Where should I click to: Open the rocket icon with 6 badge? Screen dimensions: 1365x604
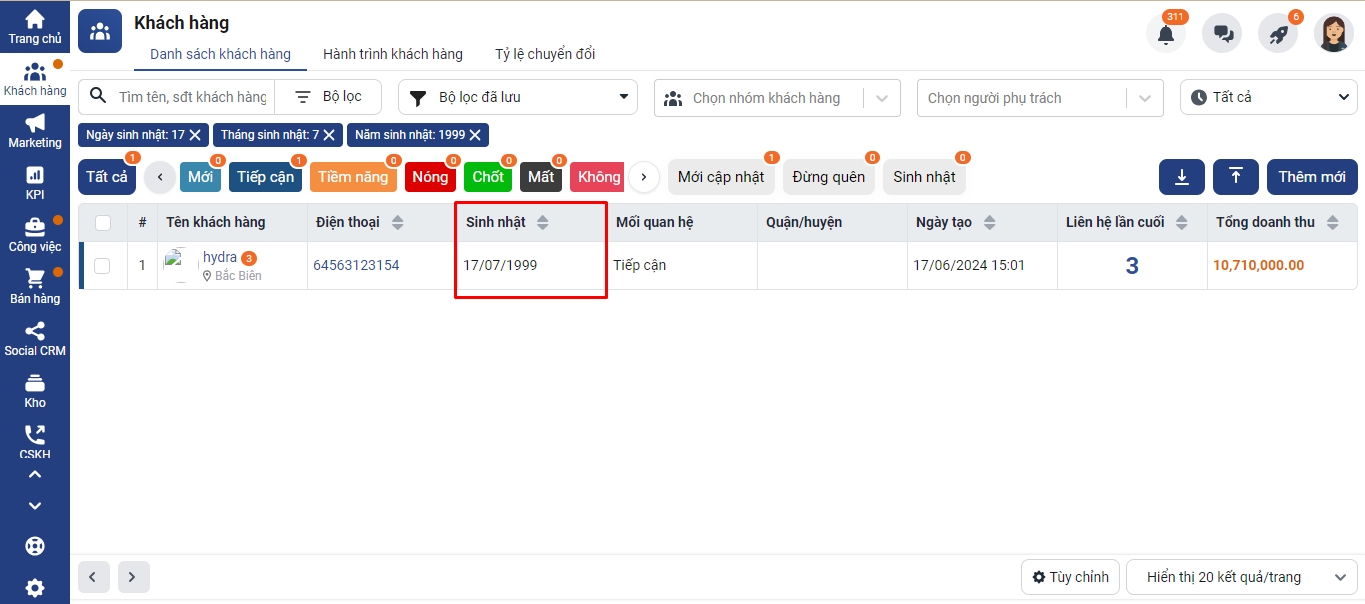point(1278,33)
